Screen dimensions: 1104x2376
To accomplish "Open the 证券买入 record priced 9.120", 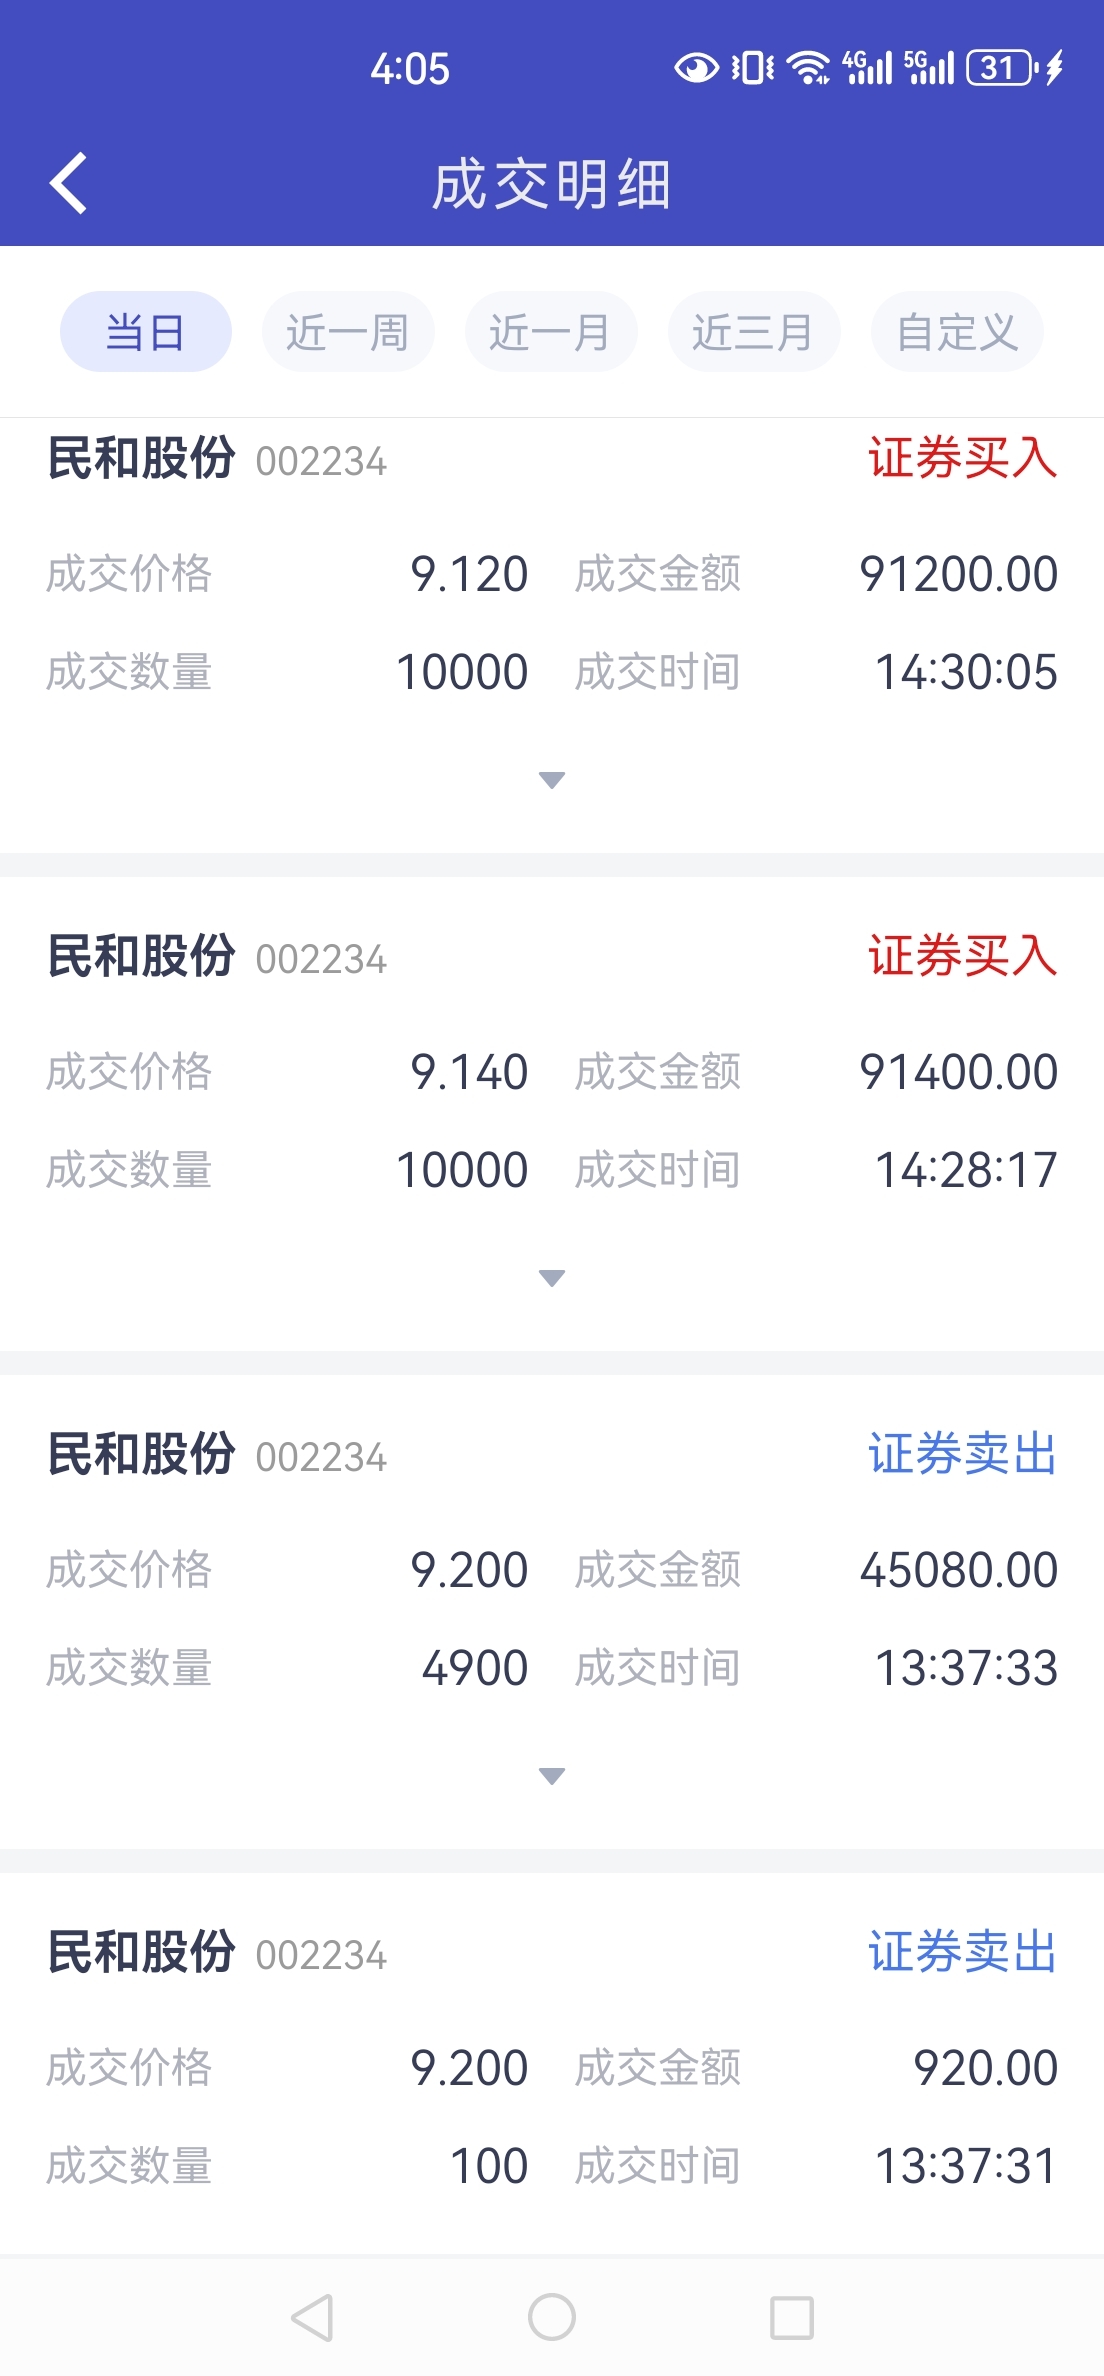I will 552,615.
